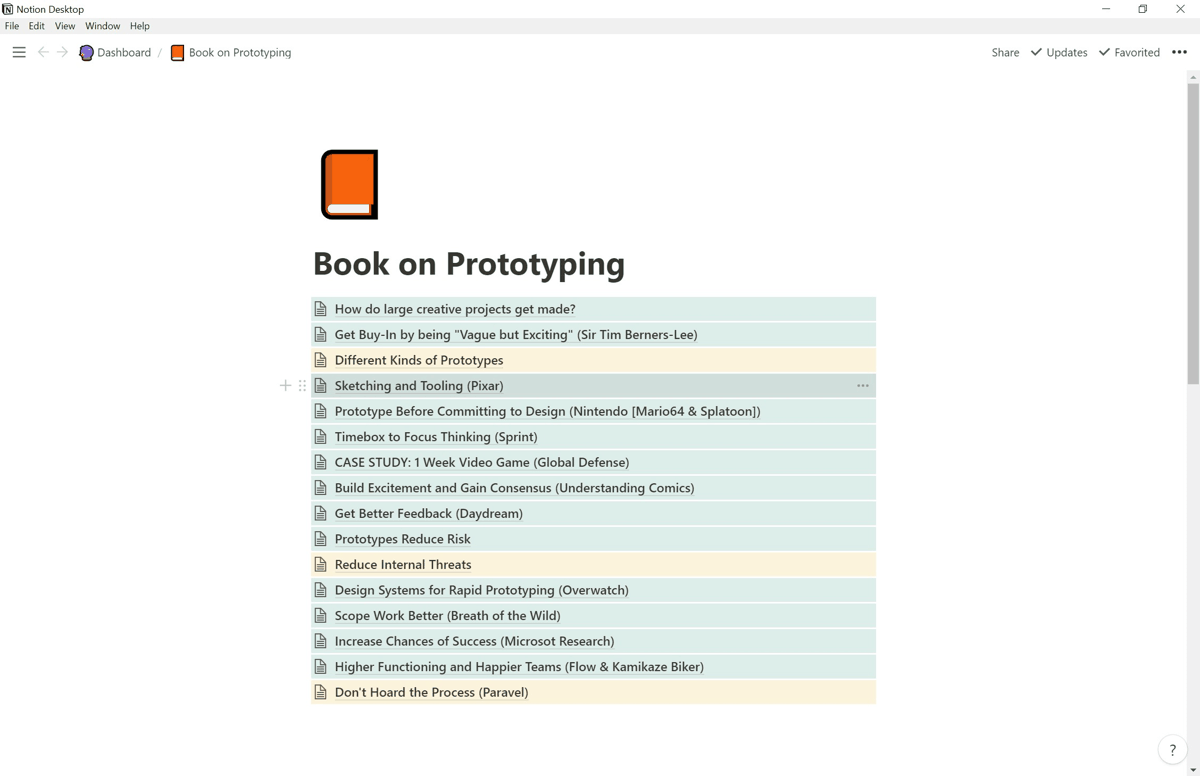1200x776 pixels.
Task: Click page icon of Reduce Internal Threats
Action: [320, 564]
